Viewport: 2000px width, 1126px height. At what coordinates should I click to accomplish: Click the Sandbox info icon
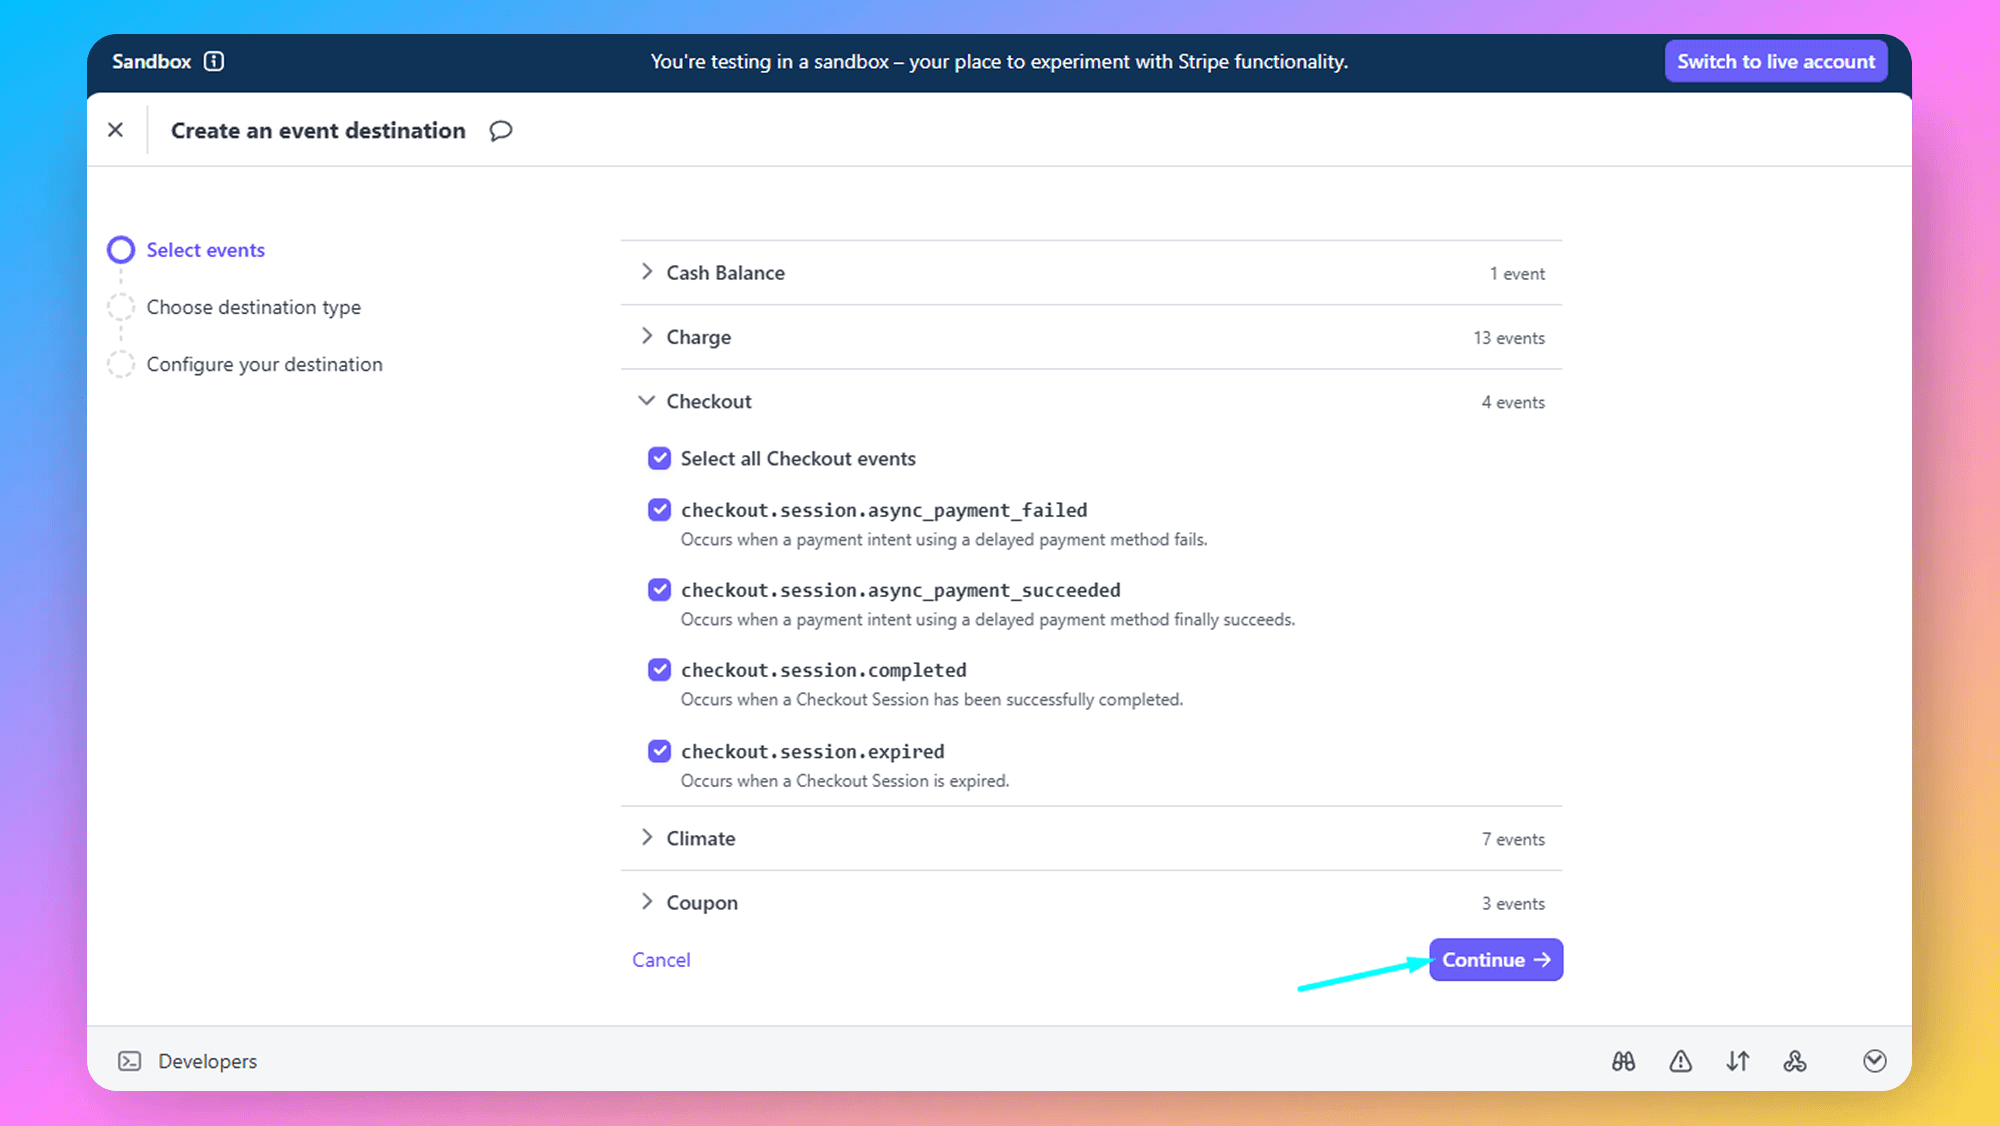tap(214, 61)
